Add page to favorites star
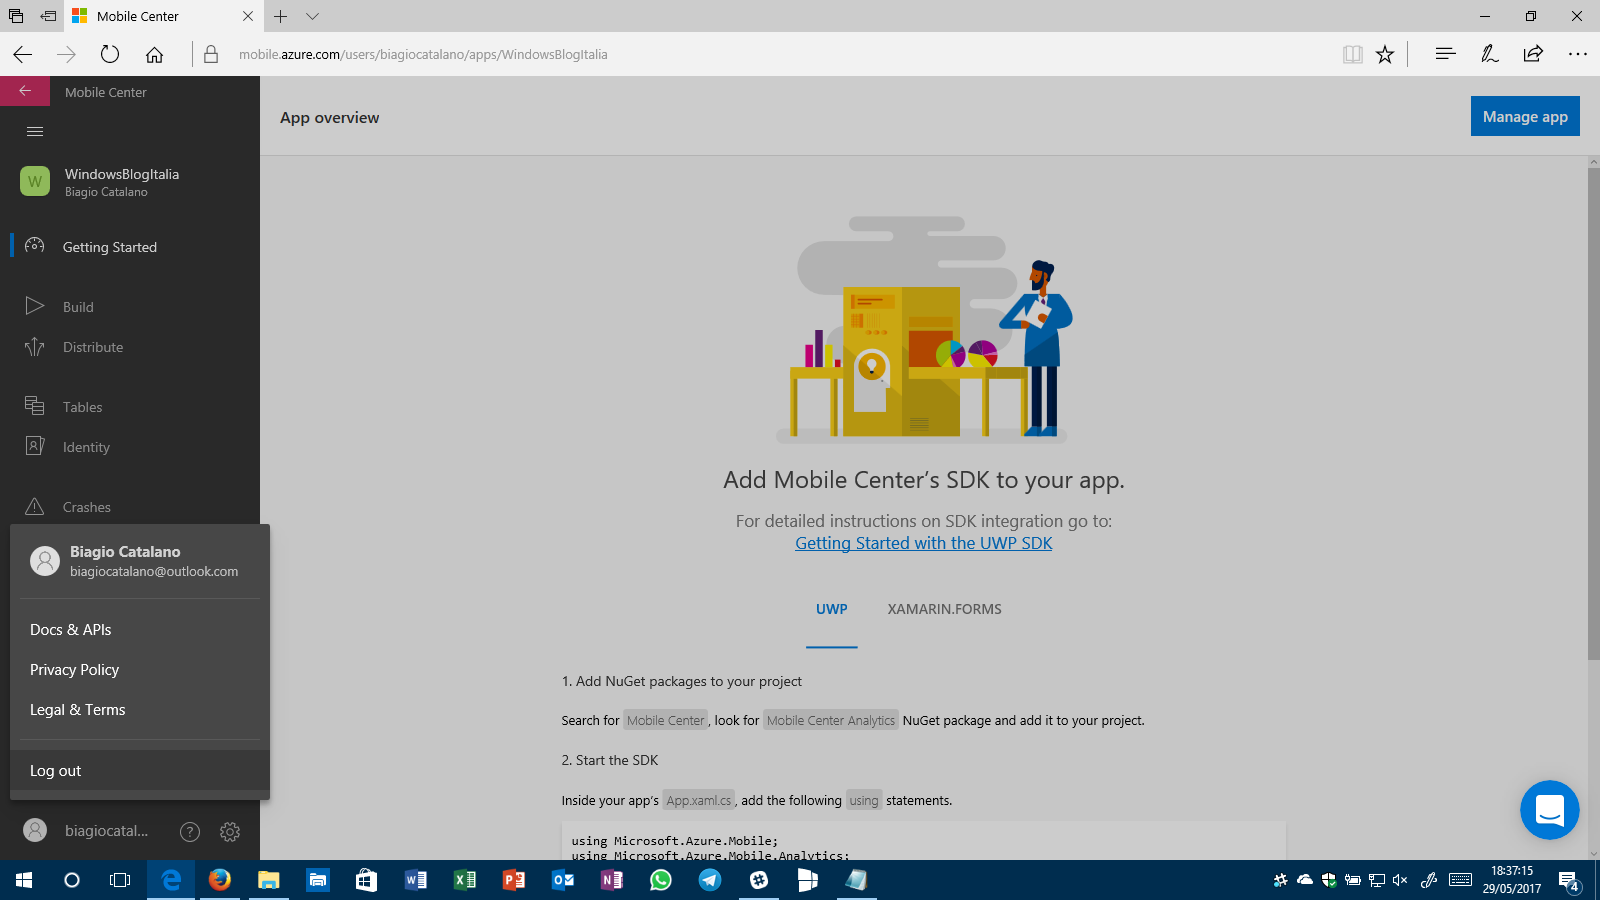 tap(1385, 54)
